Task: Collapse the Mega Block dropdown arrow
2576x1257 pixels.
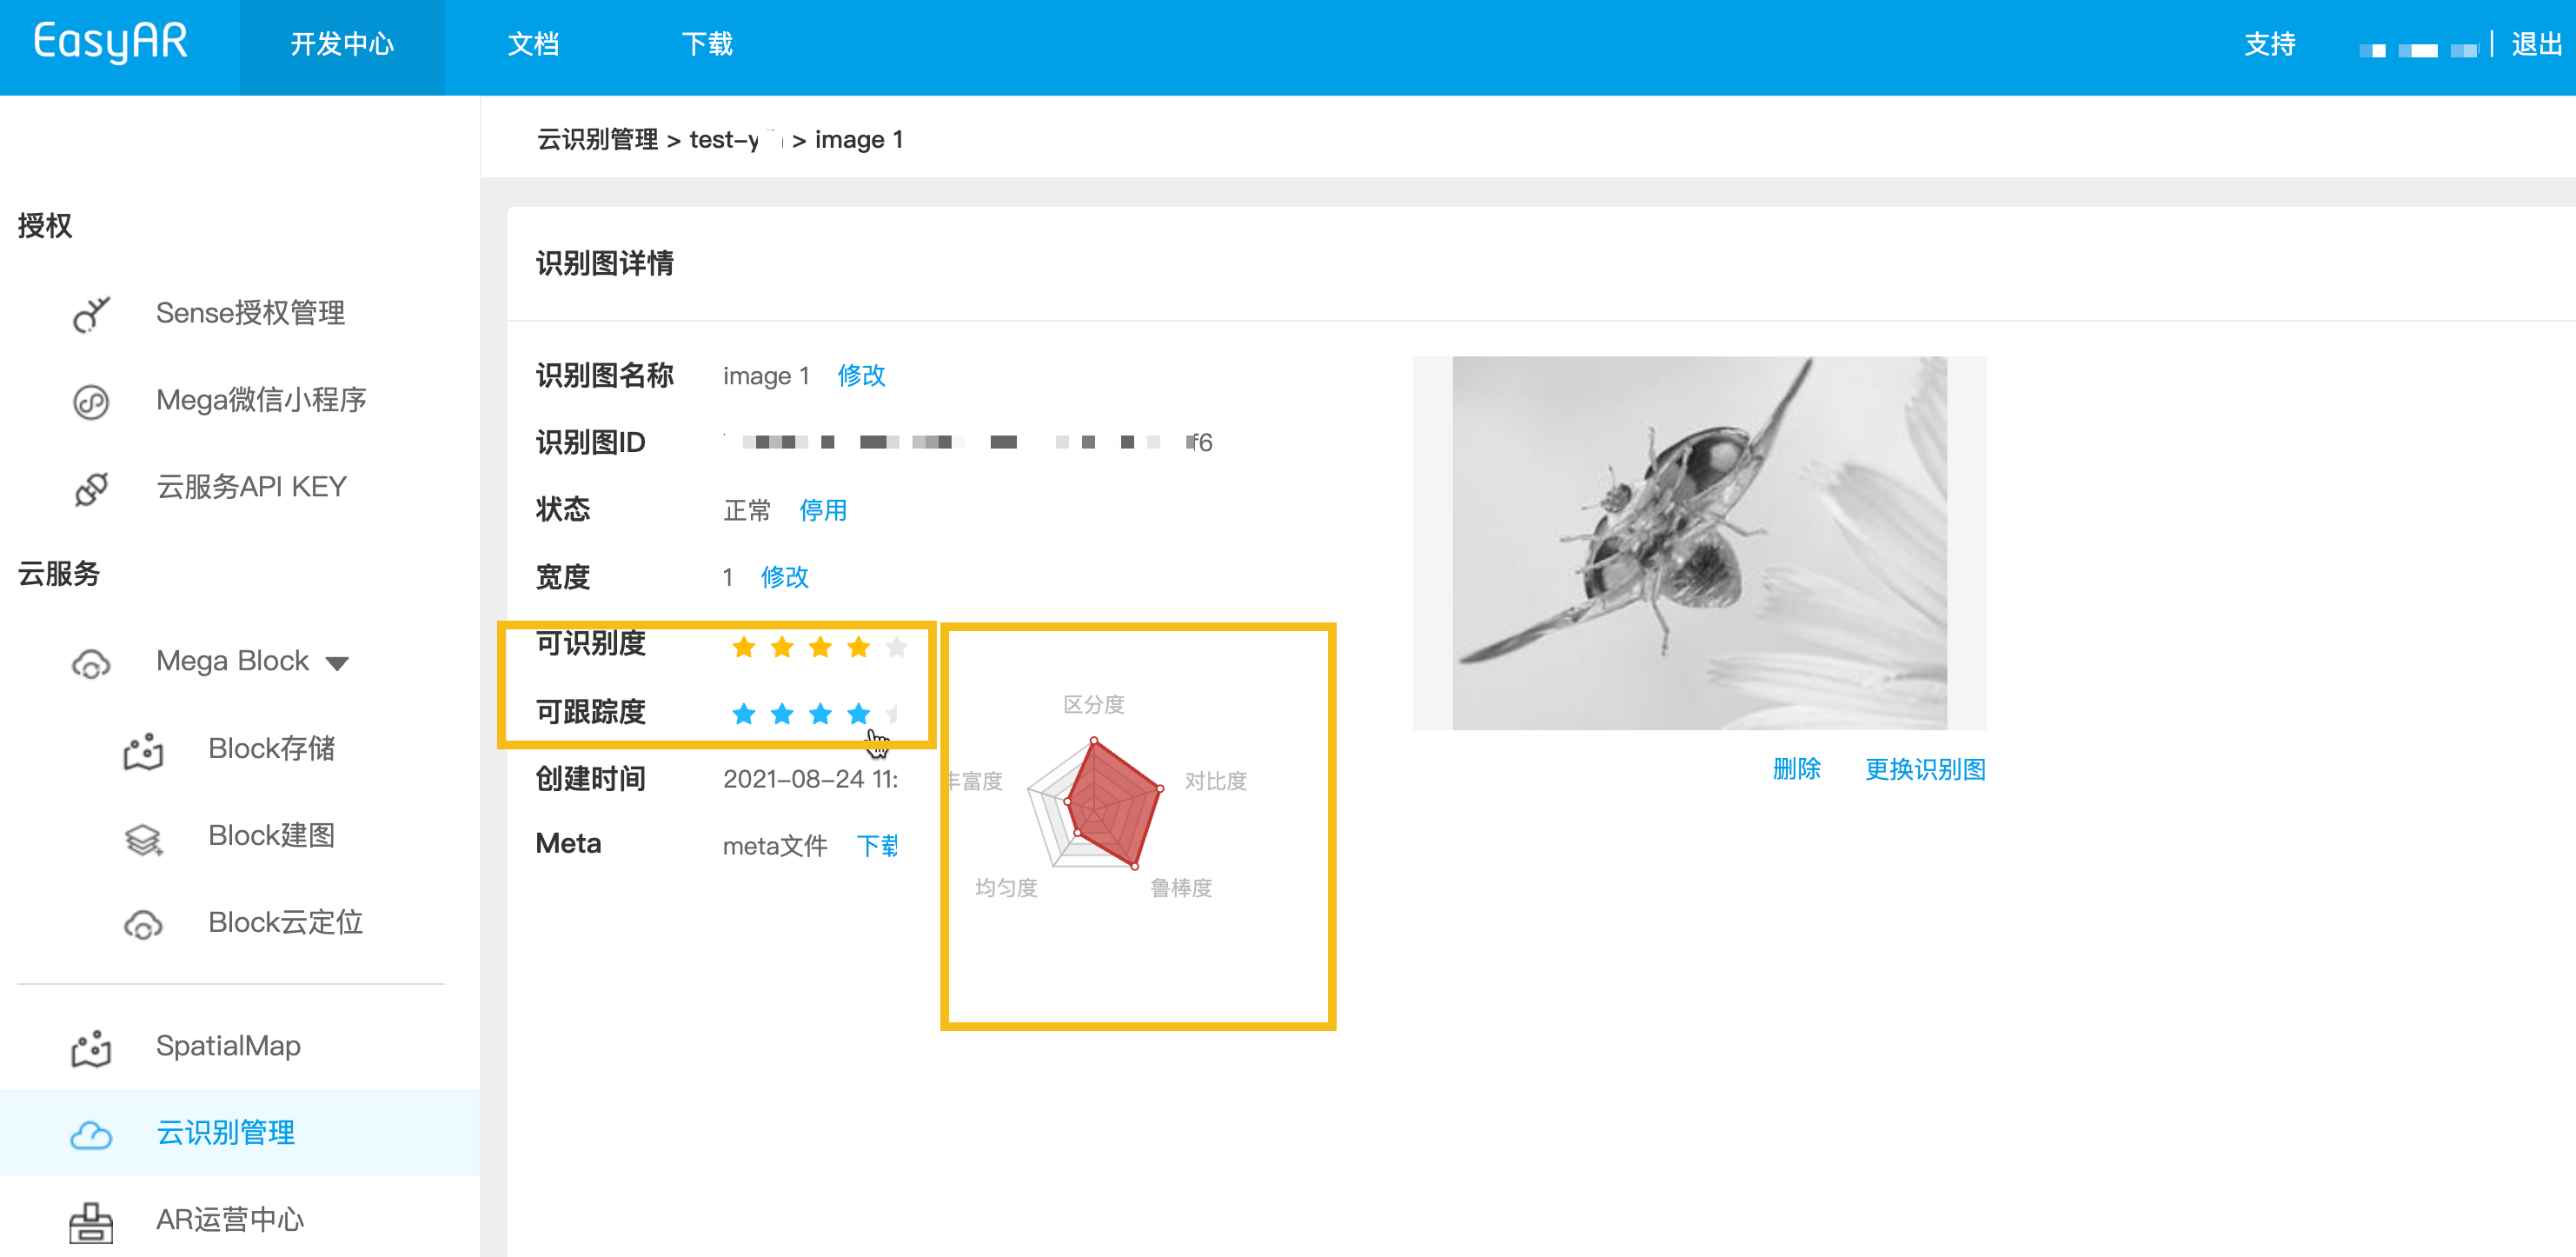Action: (337, 663)
